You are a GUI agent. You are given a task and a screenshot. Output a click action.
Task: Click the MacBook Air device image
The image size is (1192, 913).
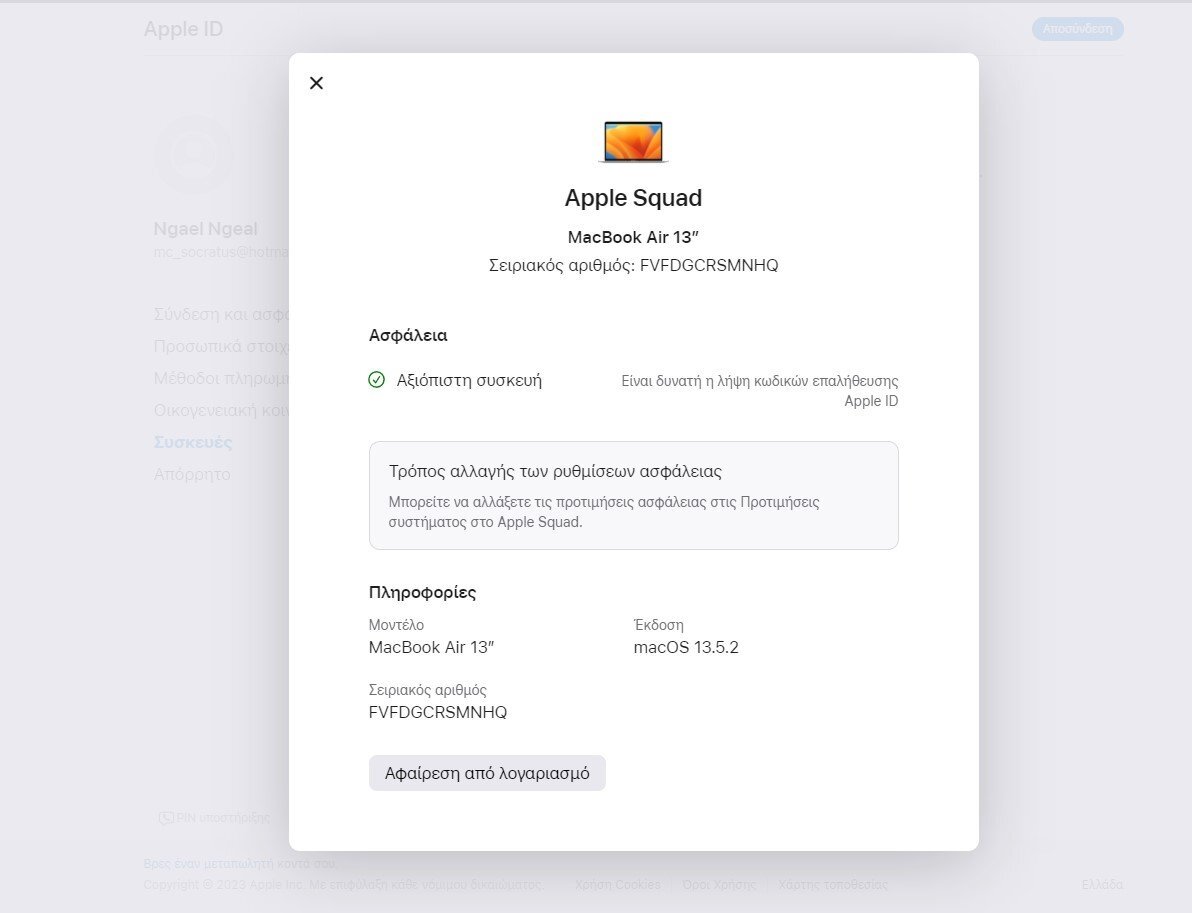pos(633,141)
